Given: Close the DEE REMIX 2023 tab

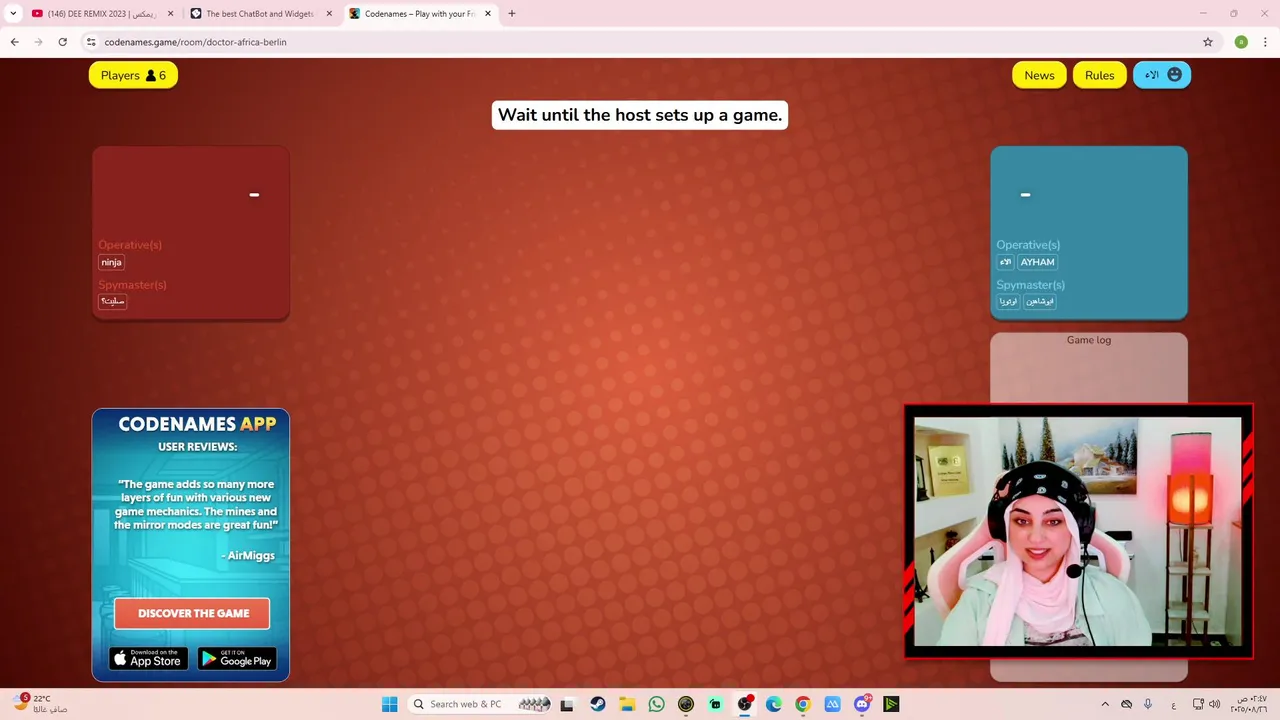Looking at the screenshot, I should (x=170, y=14).
